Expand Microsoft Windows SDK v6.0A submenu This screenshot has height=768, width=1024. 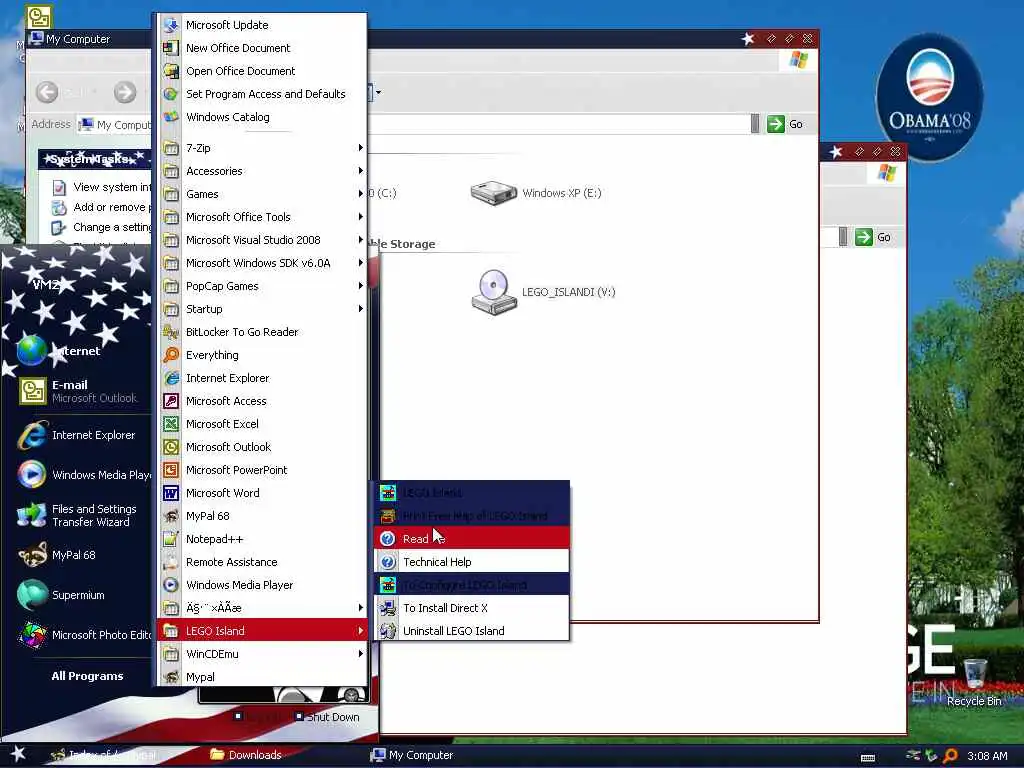pyautogui.click(x=262, y=263)
